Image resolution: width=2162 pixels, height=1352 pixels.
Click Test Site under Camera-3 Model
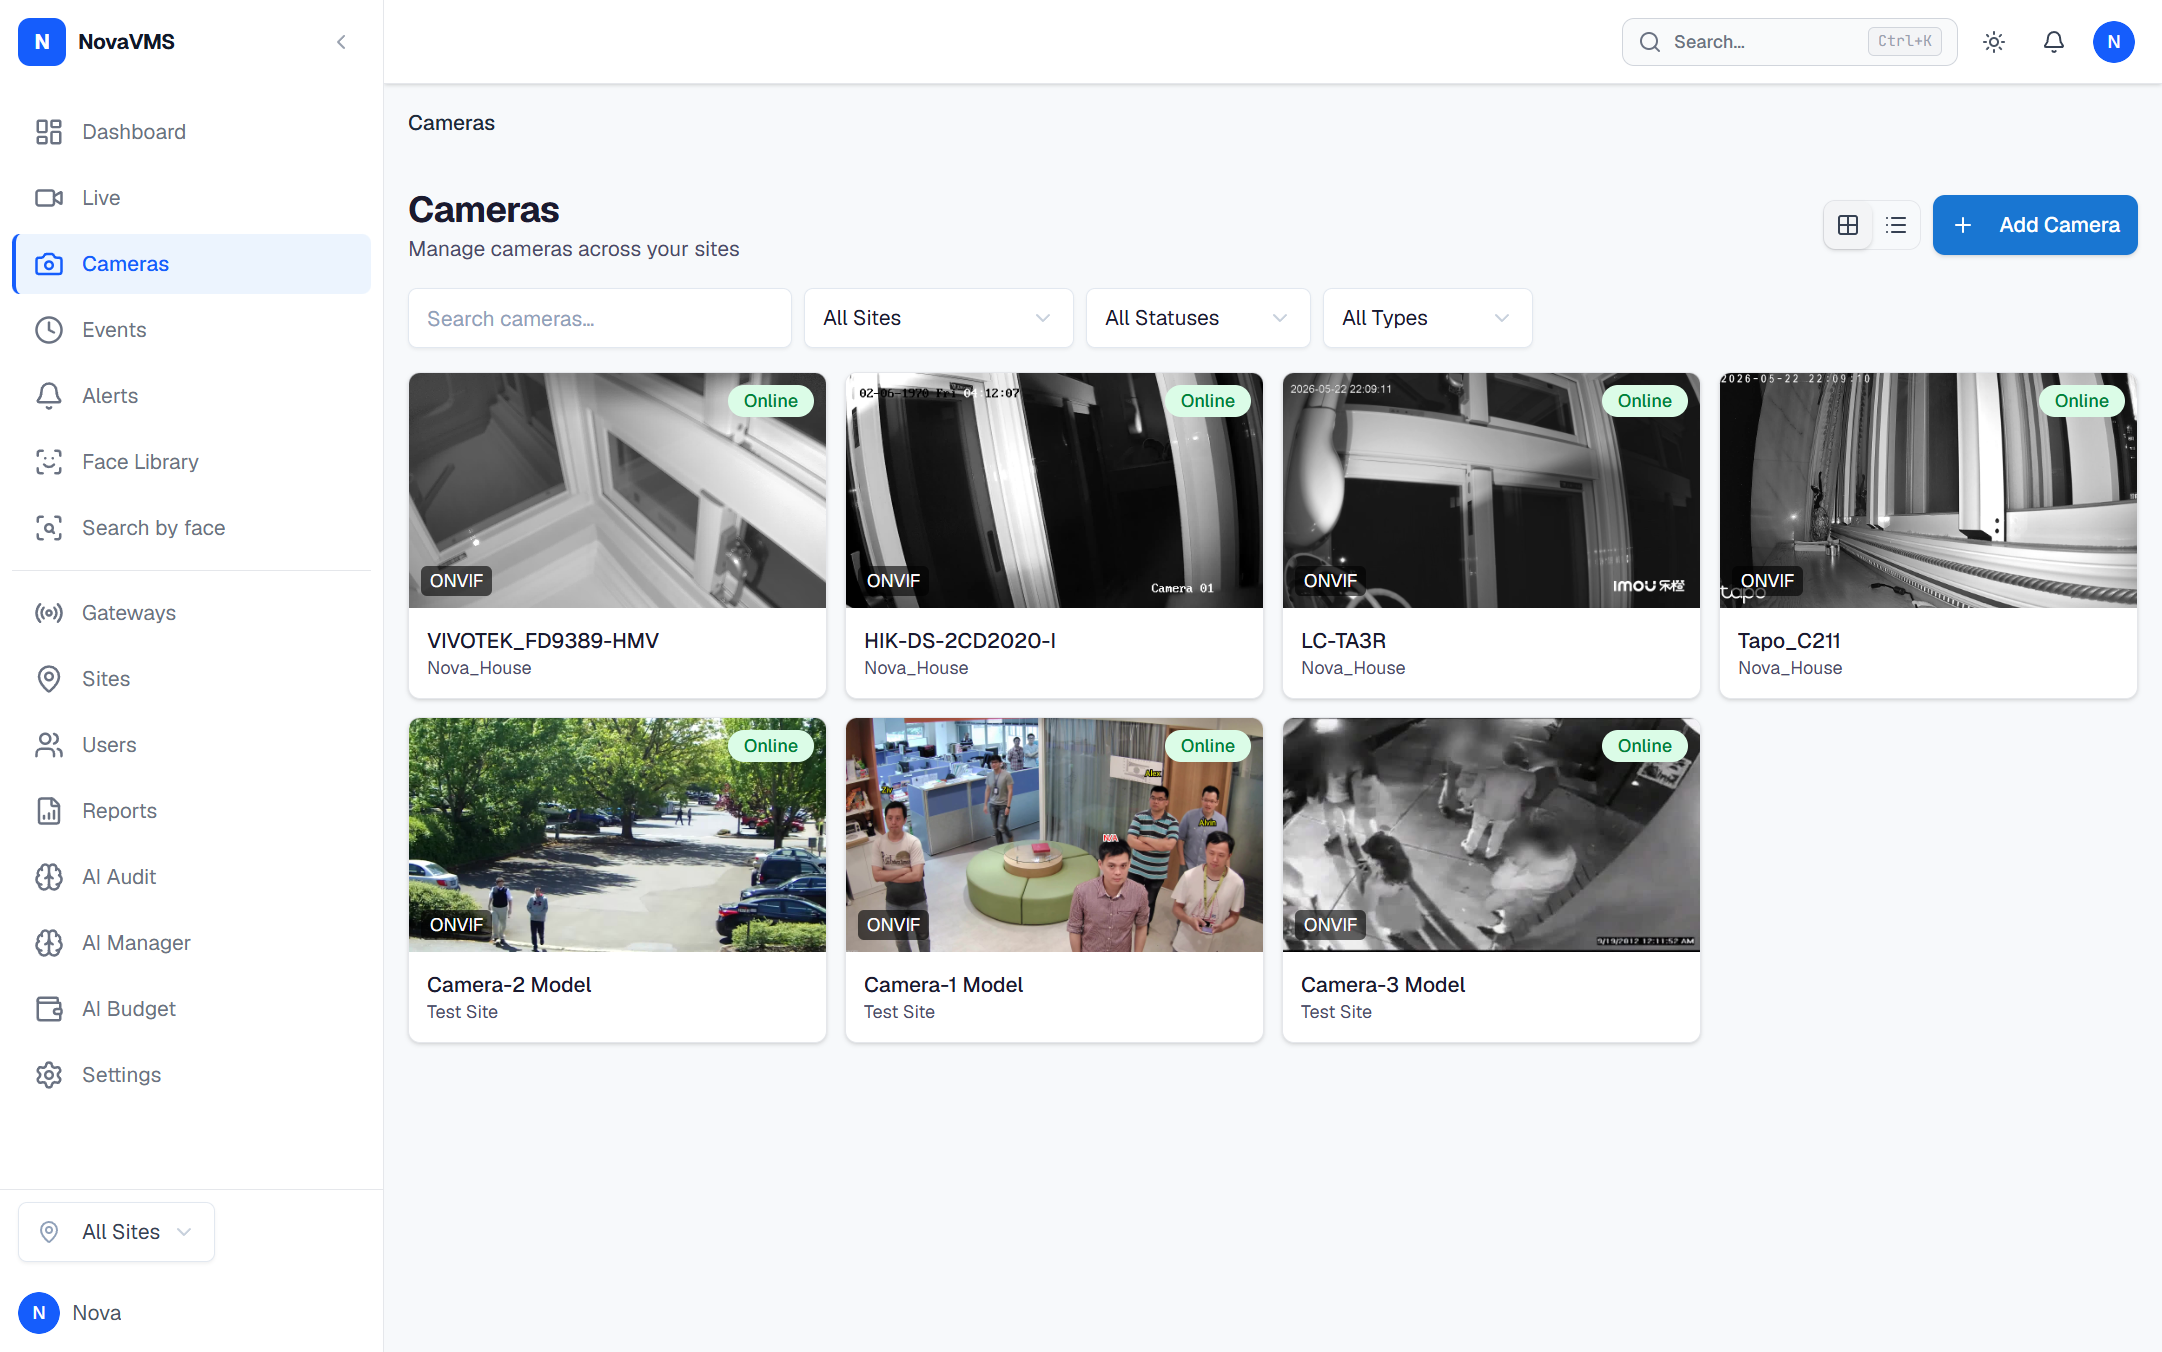coord(1336,1012)
